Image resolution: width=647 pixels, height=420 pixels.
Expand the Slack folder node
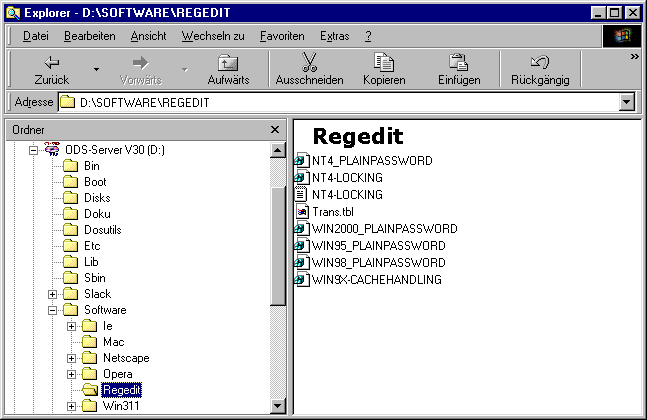52,294
